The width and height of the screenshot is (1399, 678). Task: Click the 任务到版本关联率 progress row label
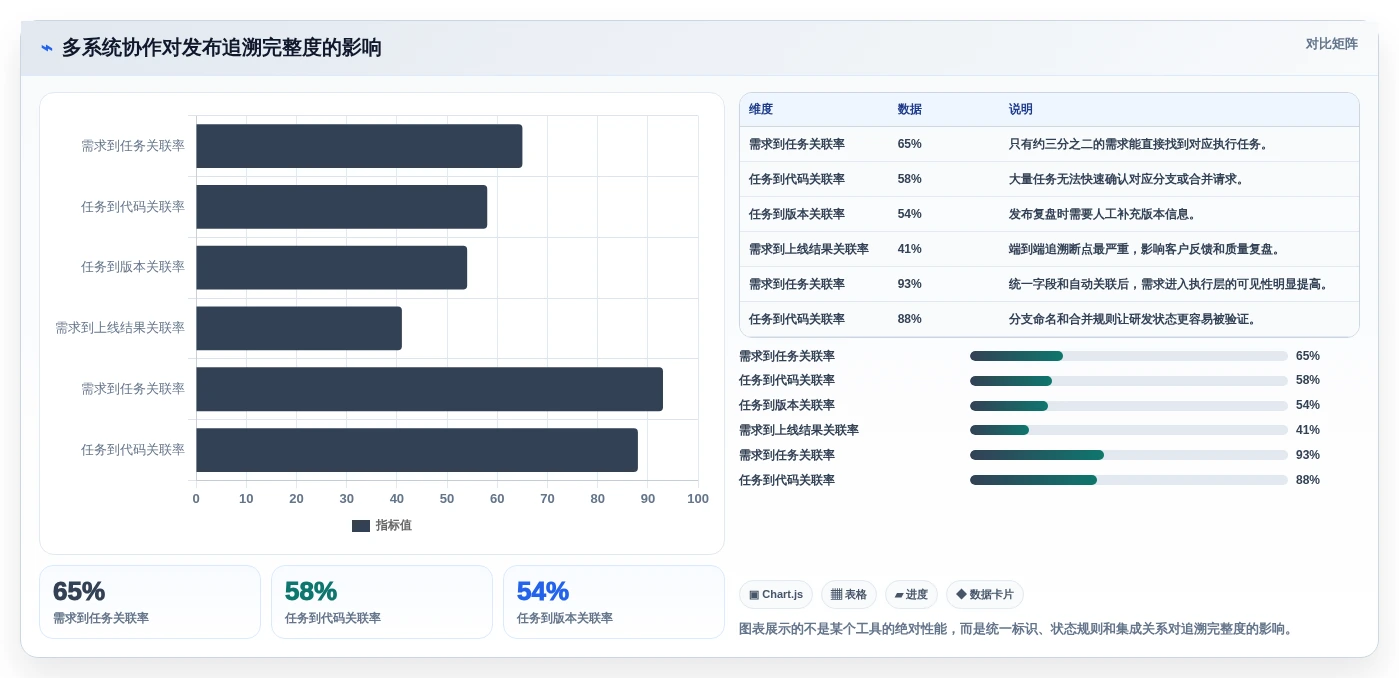coord(787,406)
